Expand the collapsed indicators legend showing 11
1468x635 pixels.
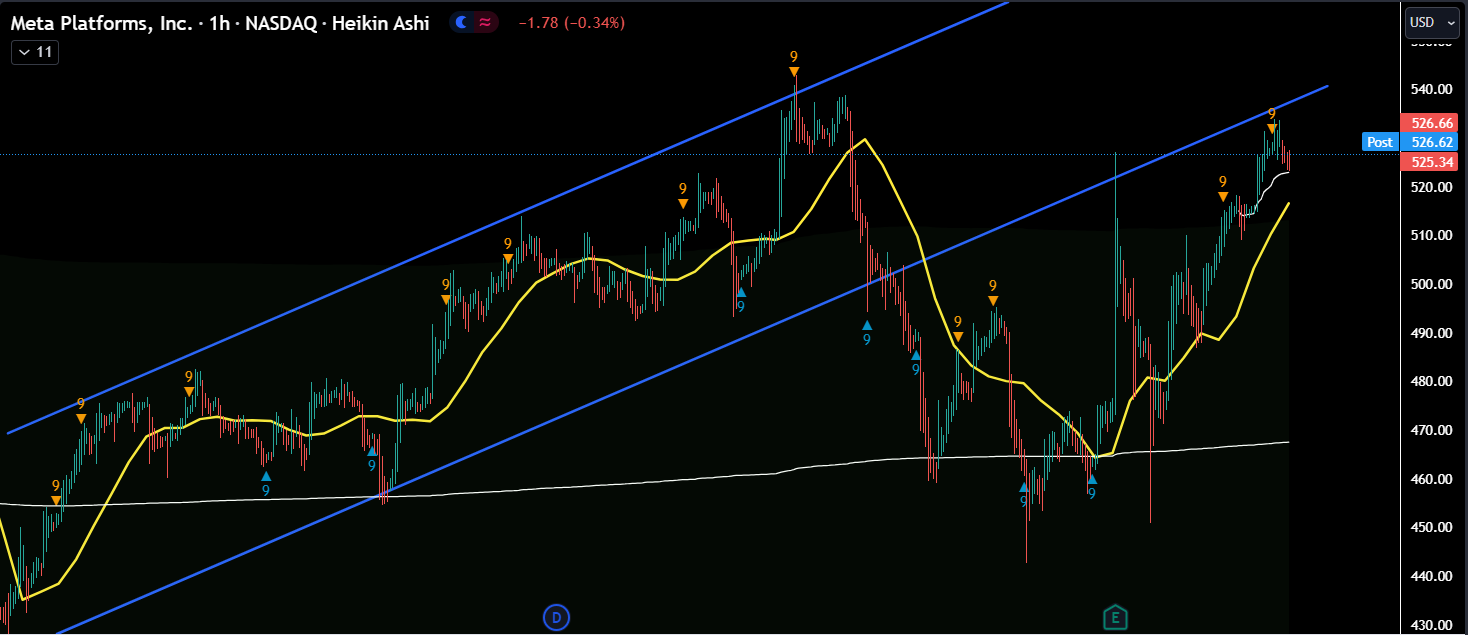35,52
